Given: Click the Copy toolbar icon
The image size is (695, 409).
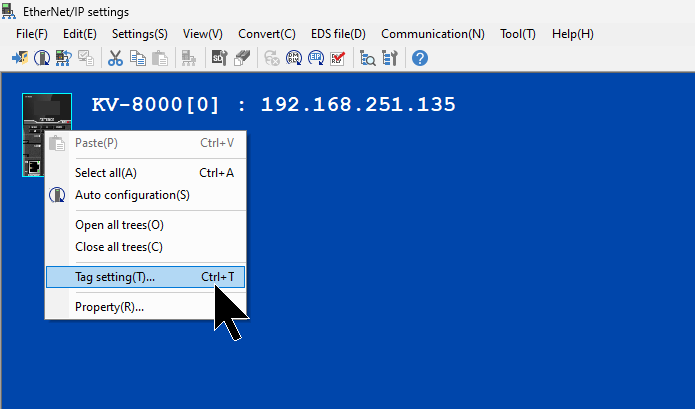Looking at the screenshot, I should [x=137, y=58].
